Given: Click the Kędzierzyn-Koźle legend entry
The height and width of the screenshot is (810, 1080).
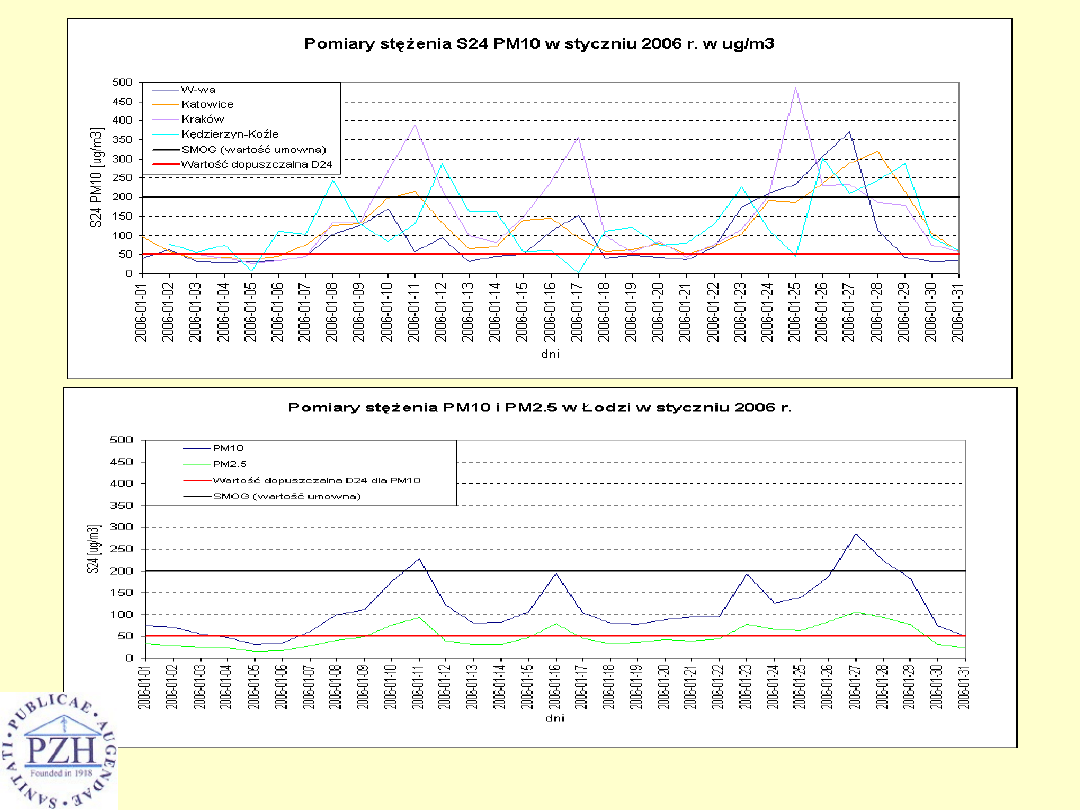Looking at the screenshot, I should click(x=230, y=133).
